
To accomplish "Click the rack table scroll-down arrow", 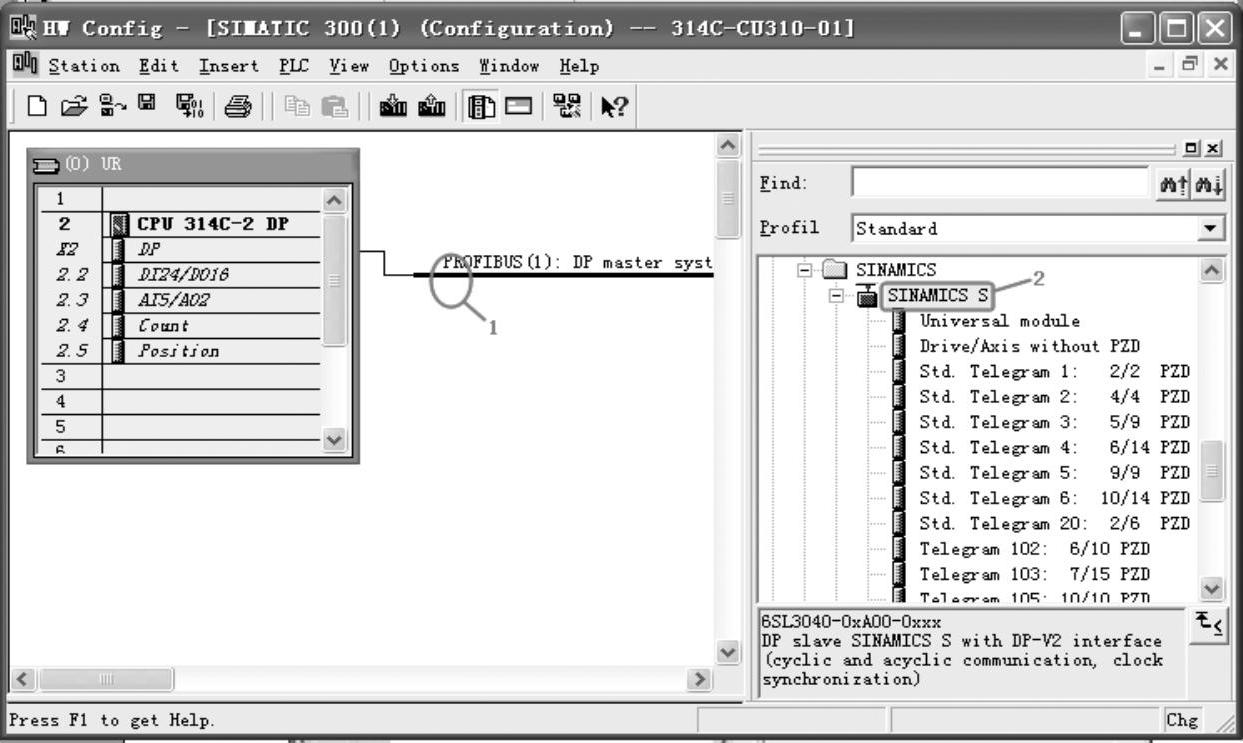I will click(334, 440).
